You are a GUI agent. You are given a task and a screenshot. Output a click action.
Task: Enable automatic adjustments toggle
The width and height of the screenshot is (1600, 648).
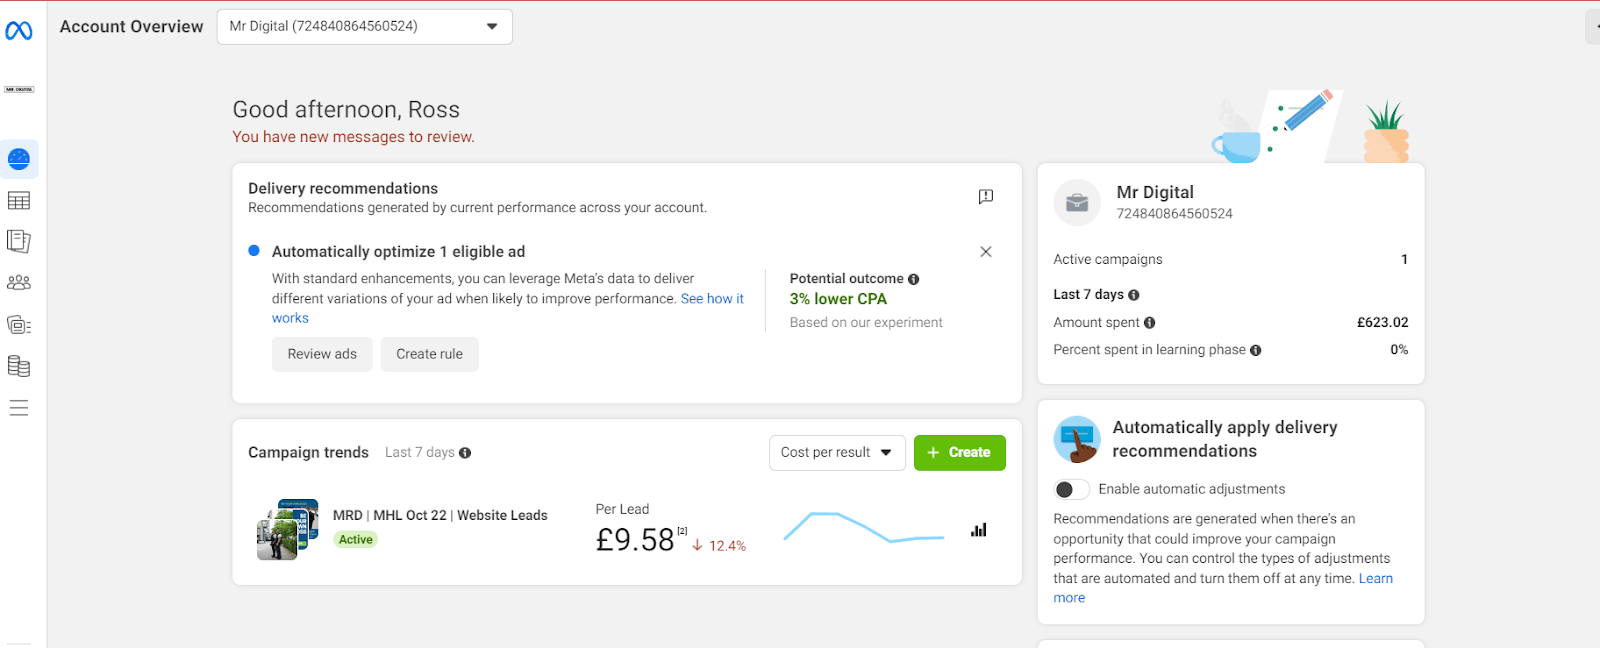coord(1072,489)
